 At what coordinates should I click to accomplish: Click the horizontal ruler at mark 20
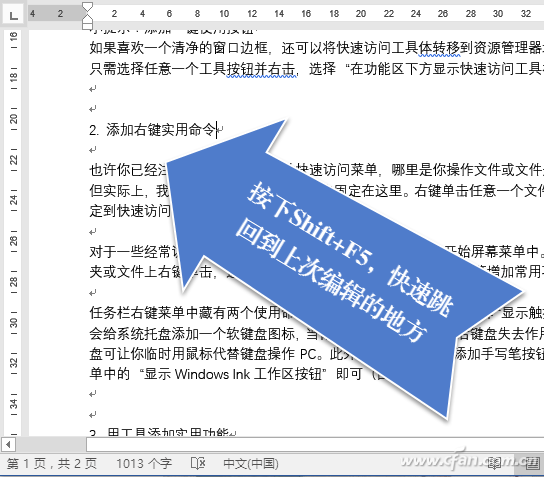click(361, 14)
